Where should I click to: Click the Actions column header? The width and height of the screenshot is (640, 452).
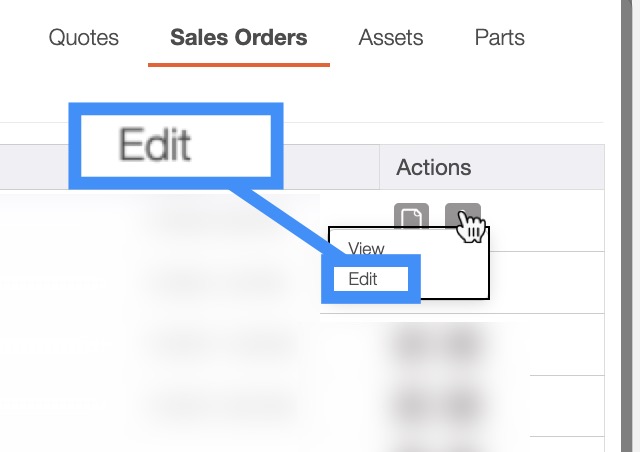tap(434, 167)
